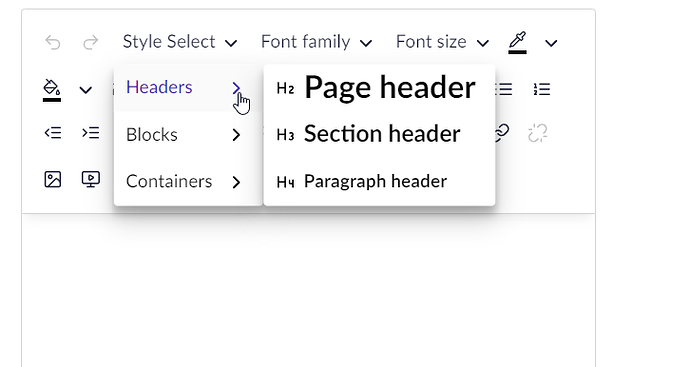Expand background color options chevron
The width and height of the screenshot is (690, 367).
pos(85,90)
